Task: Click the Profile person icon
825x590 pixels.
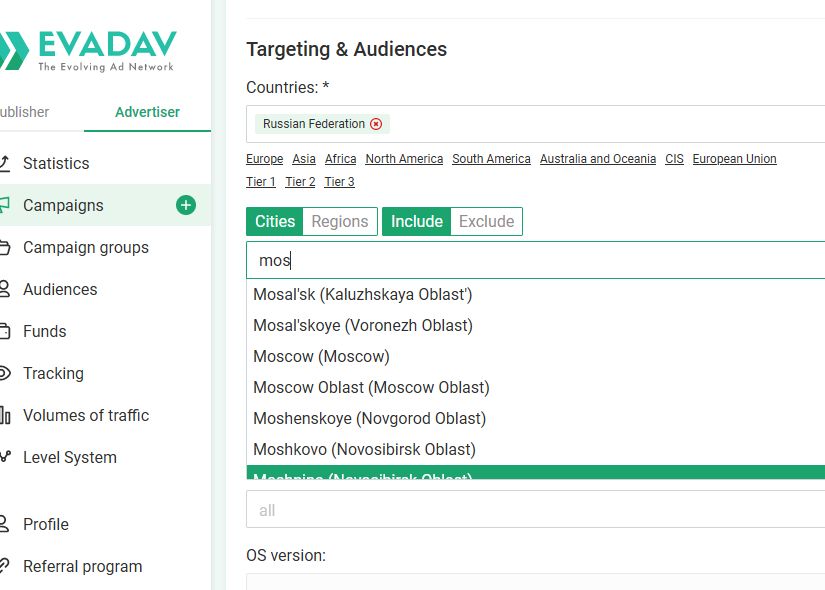Action: [5, 524]
